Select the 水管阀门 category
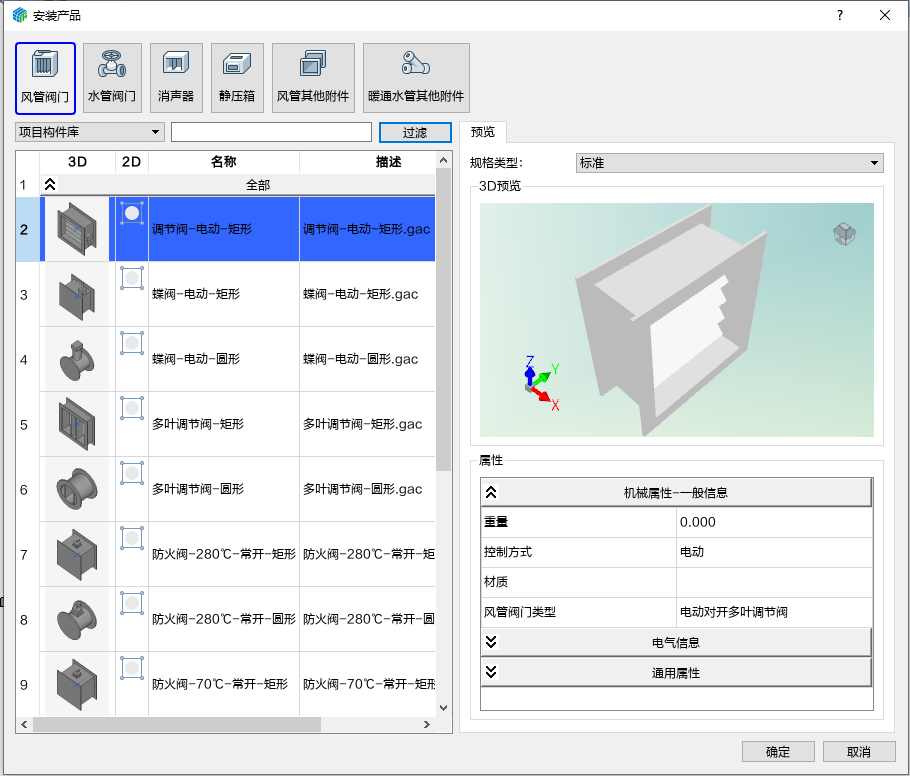Image resolution: width=910 pixels, height=776 pixels. [112, 78]
